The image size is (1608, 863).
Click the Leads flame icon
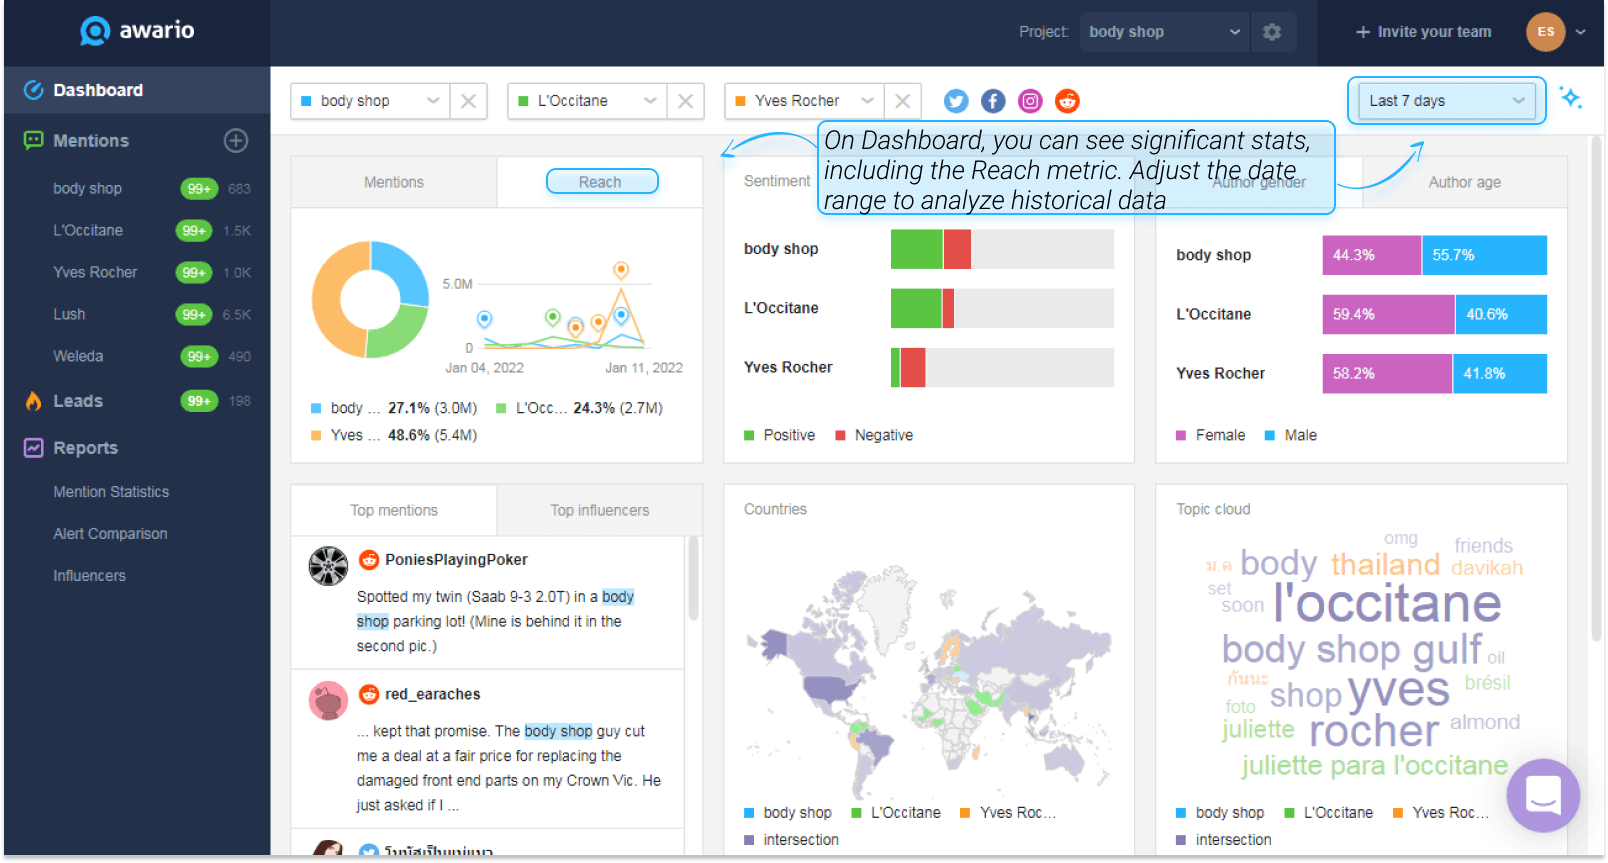coord(34,401)
